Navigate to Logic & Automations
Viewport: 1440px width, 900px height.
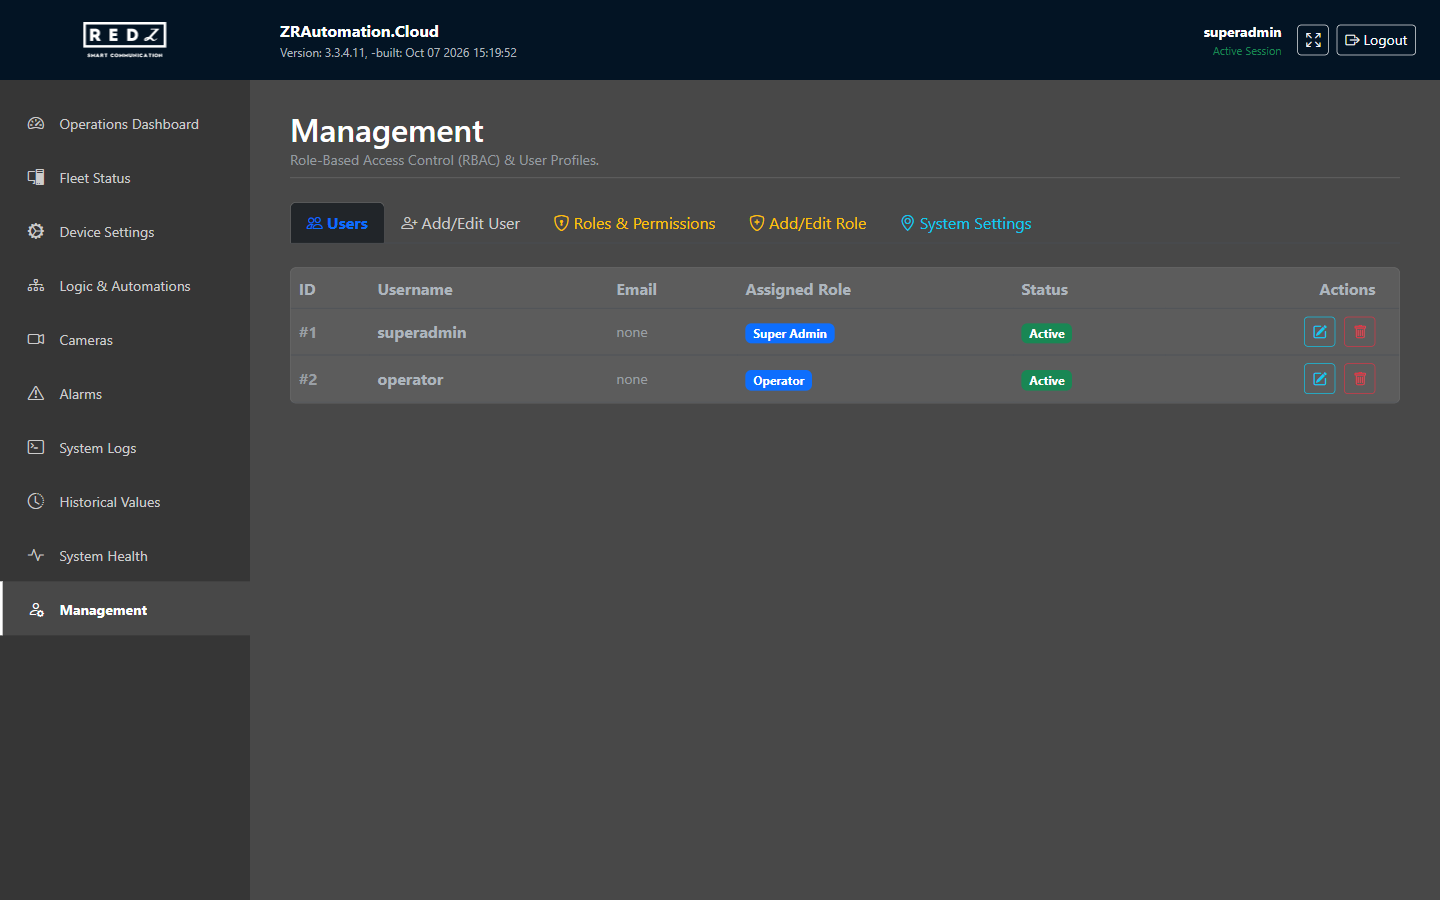[x=125, y=286]
